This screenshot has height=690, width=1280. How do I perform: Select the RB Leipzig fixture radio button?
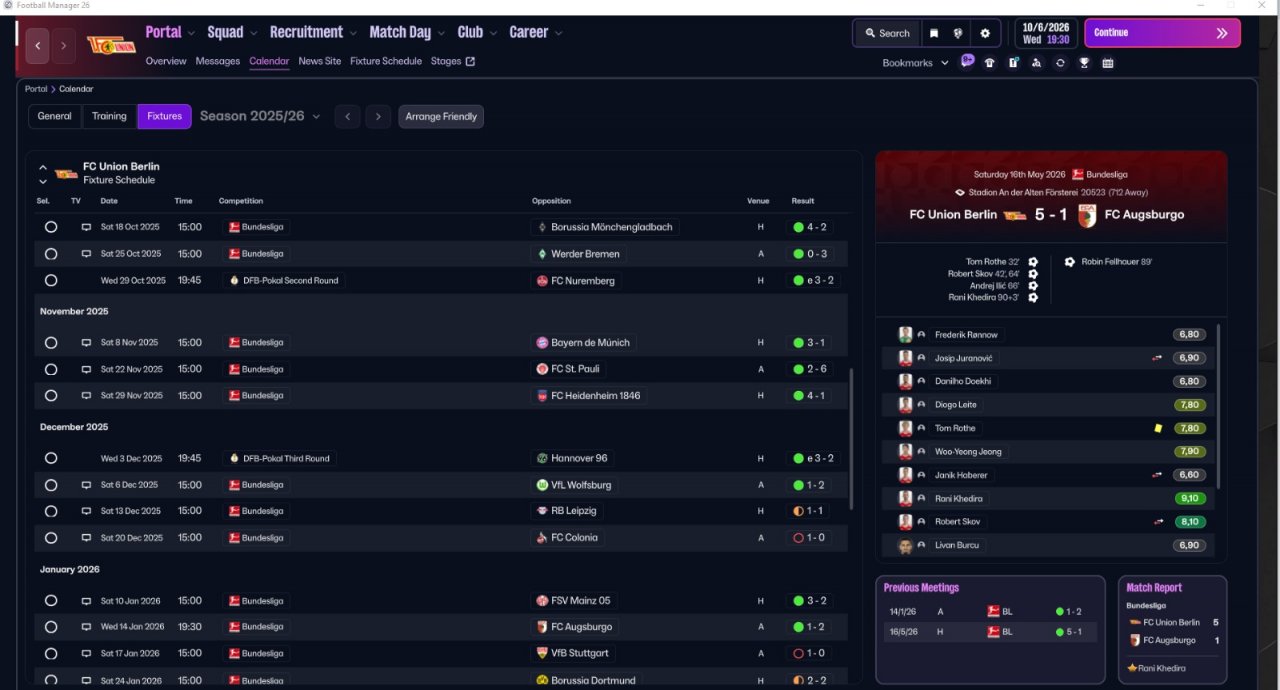51,511
